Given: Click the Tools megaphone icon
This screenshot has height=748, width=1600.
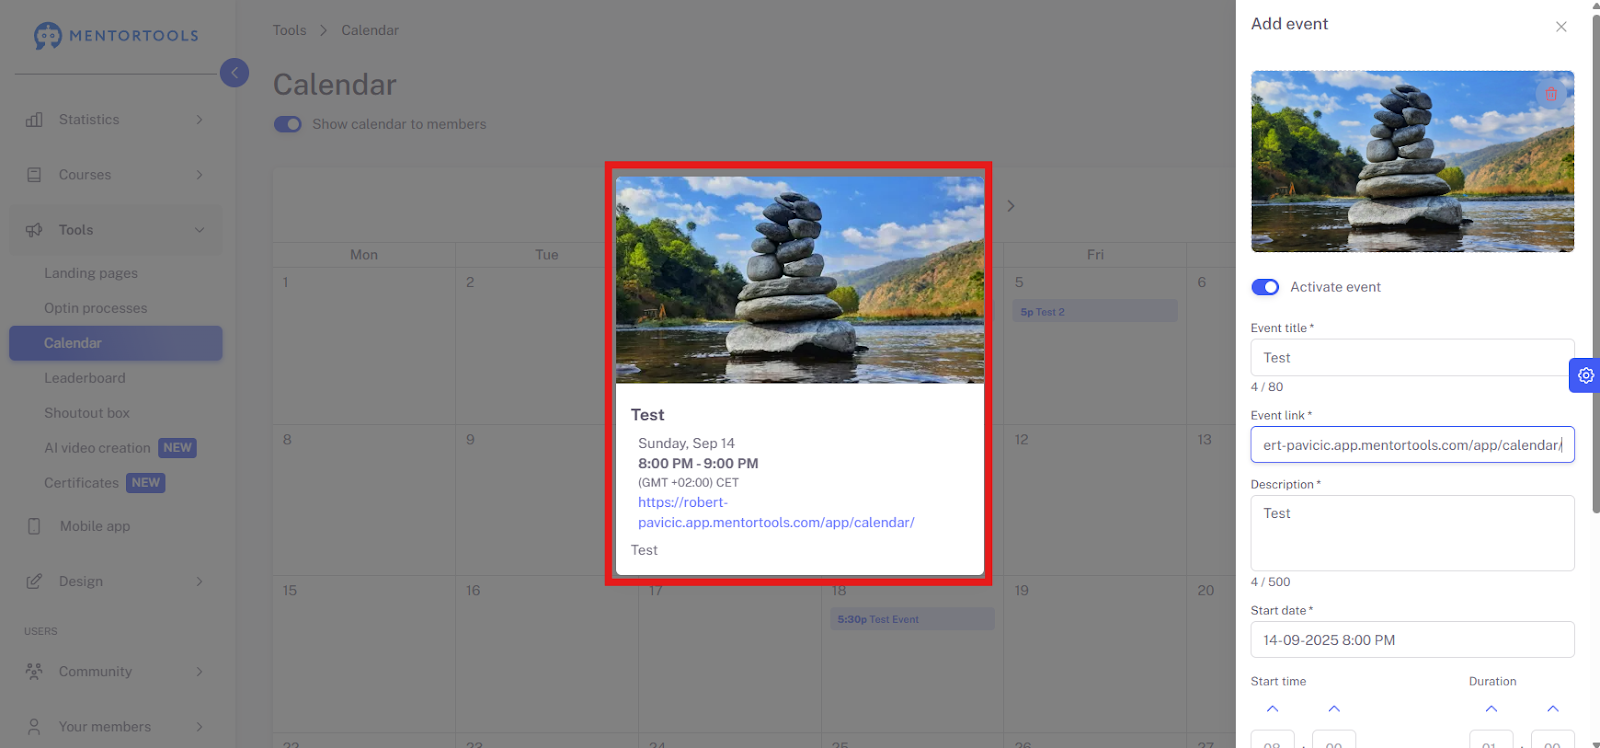Looking at the screenshot, I should (x=34, y=230).
